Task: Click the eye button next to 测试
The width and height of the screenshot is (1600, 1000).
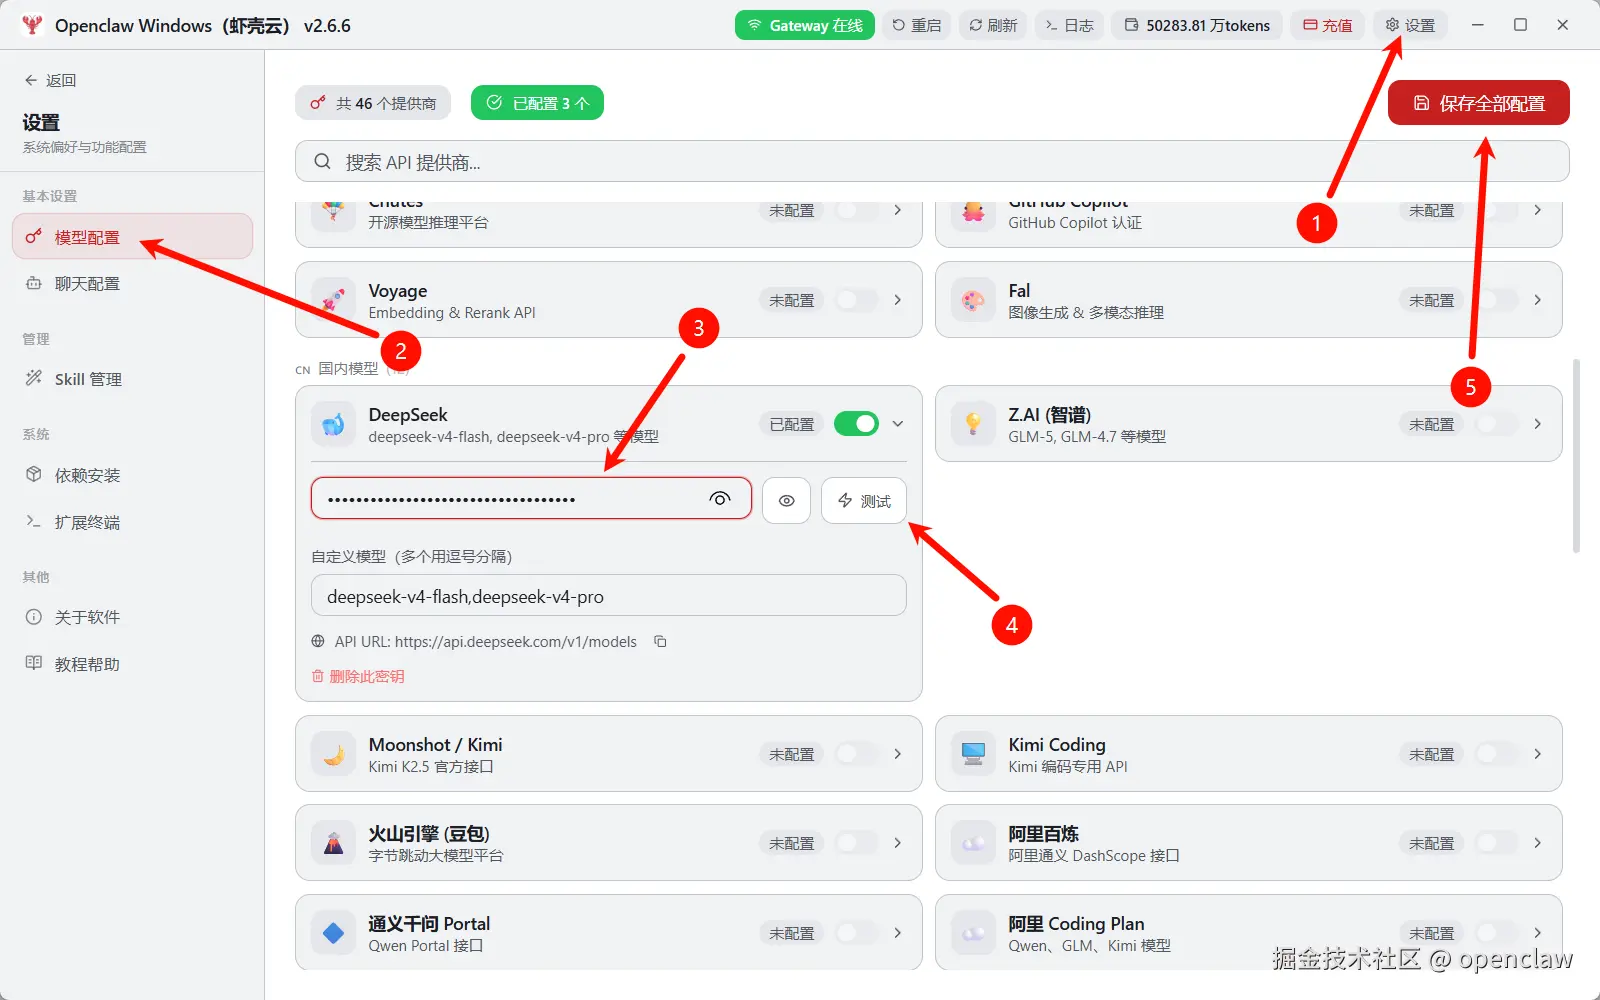Action: click(786, 501)
